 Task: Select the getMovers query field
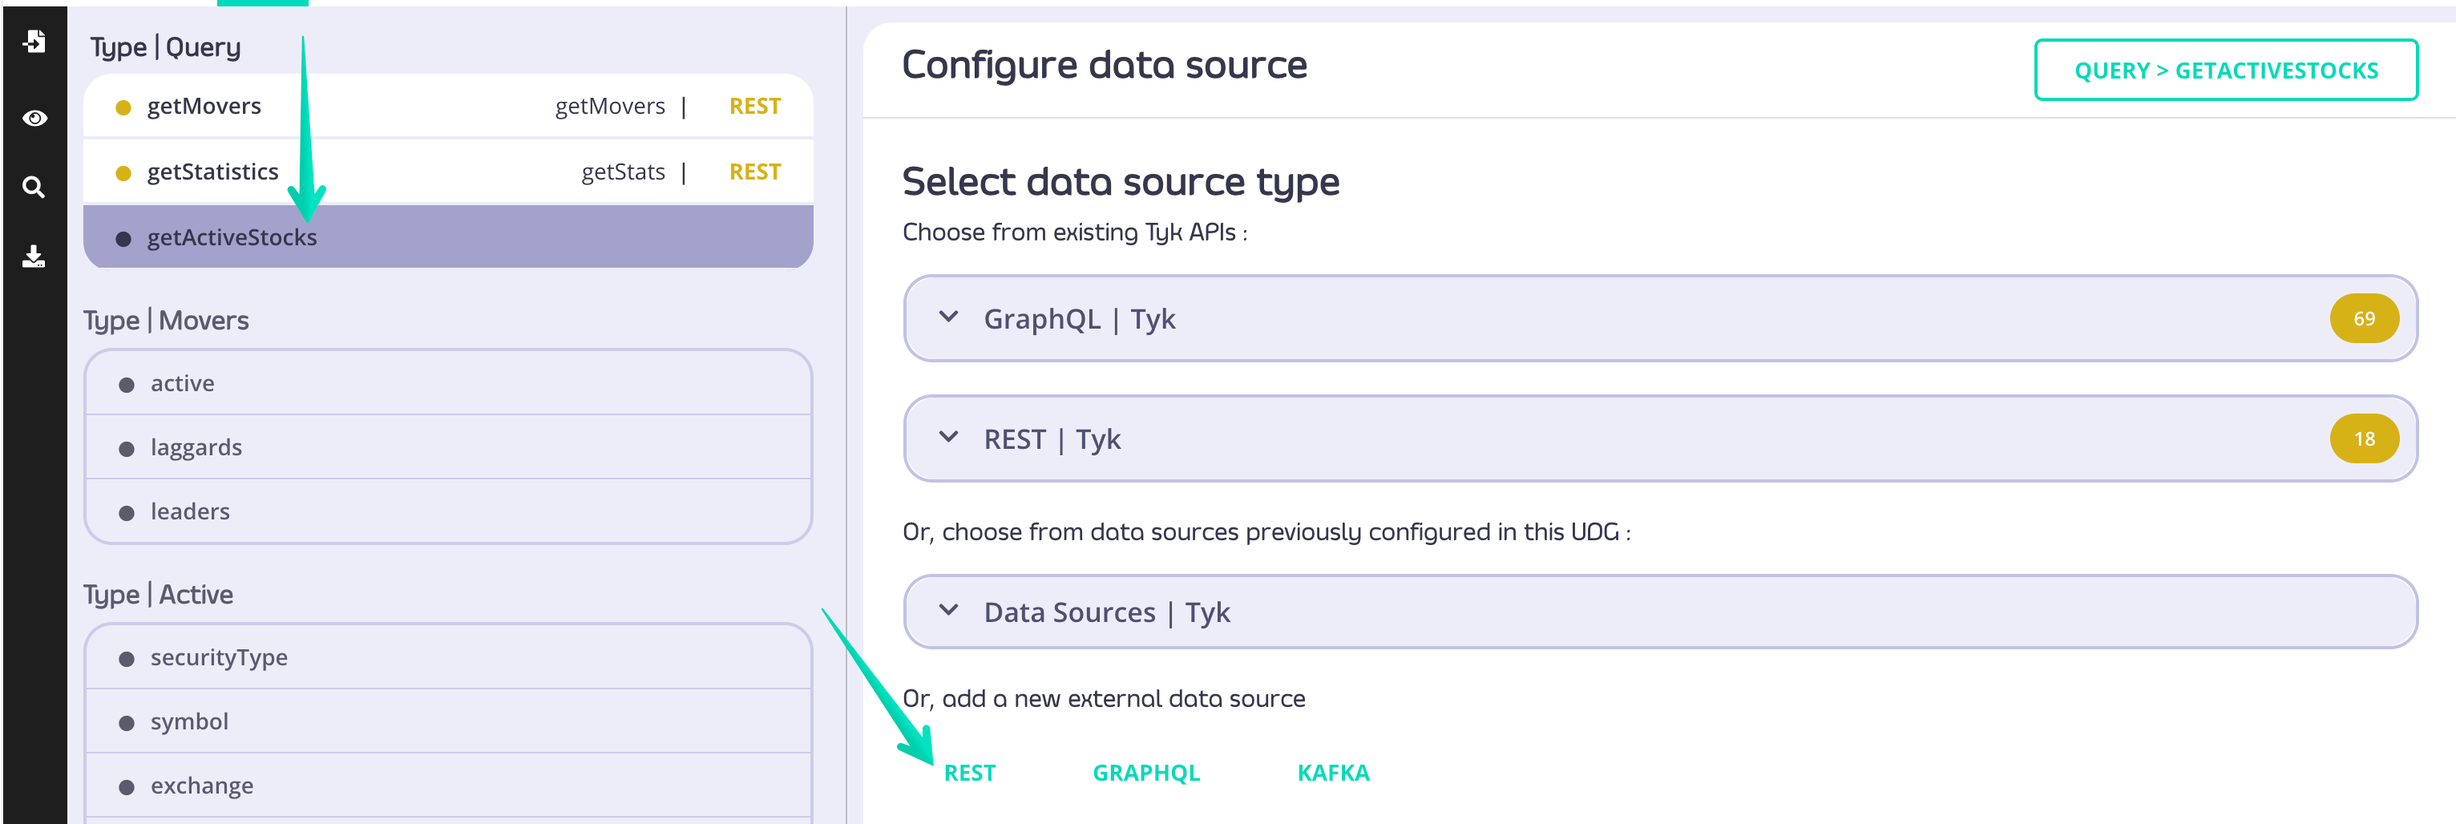coord(204,106)
